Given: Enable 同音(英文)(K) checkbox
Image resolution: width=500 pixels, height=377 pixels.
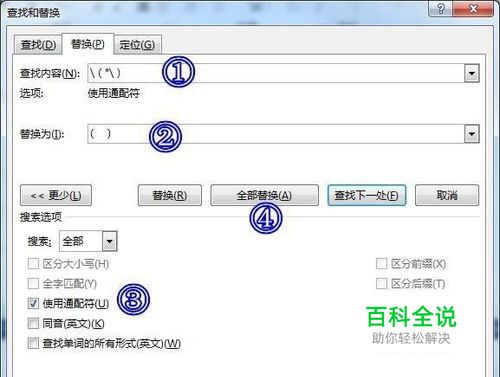Looking at the screenshot, I should click(x=33, y=323).
